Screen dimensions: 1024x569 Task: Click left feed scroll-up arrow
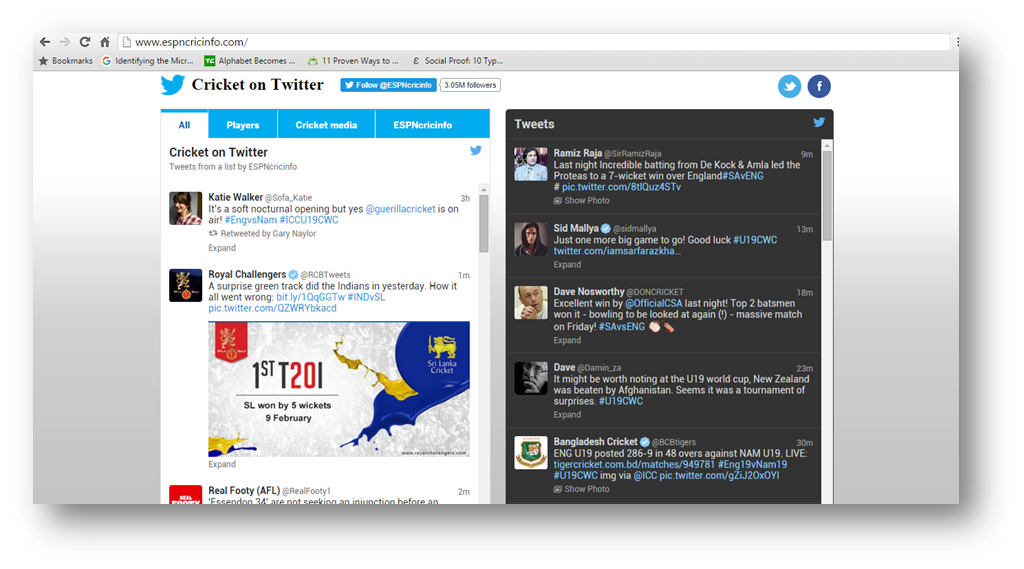484,189
